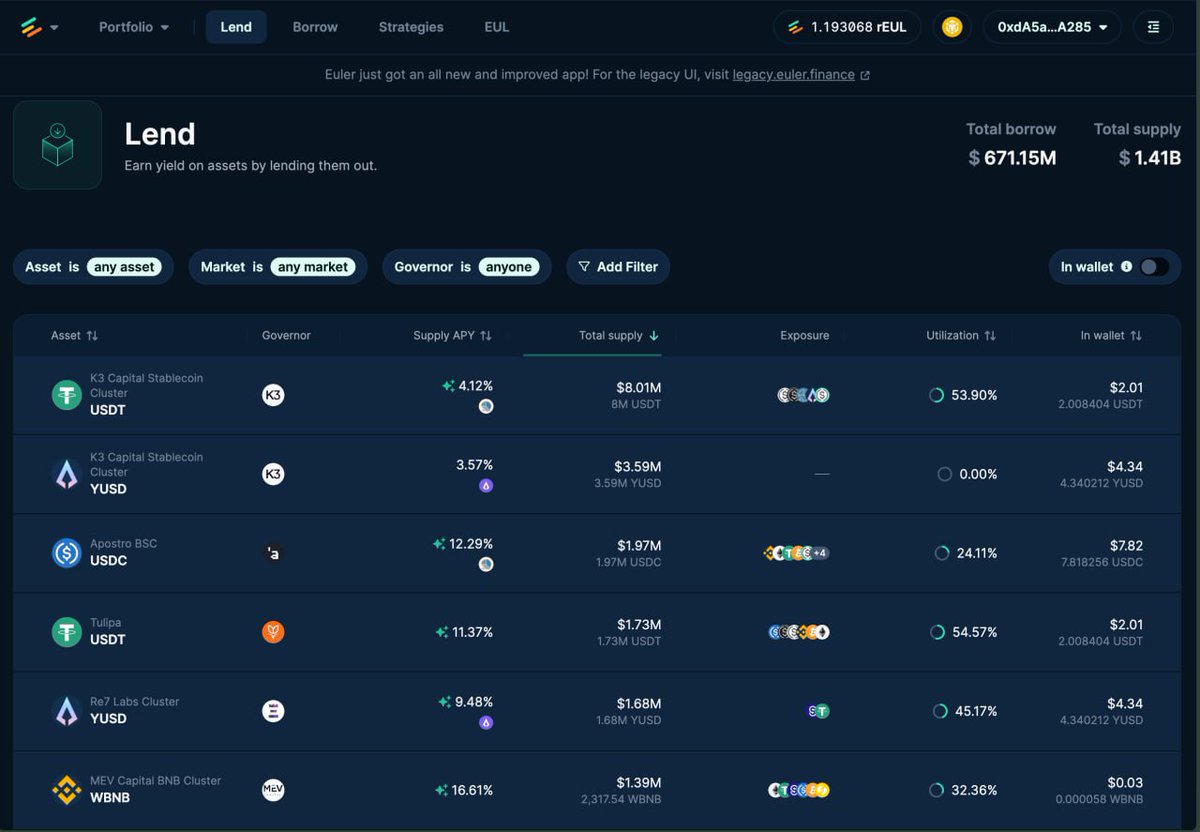Click the Lend box icon beside the heading
The width and height of the screenshot is (1200, 832).
tap(57, 145)
